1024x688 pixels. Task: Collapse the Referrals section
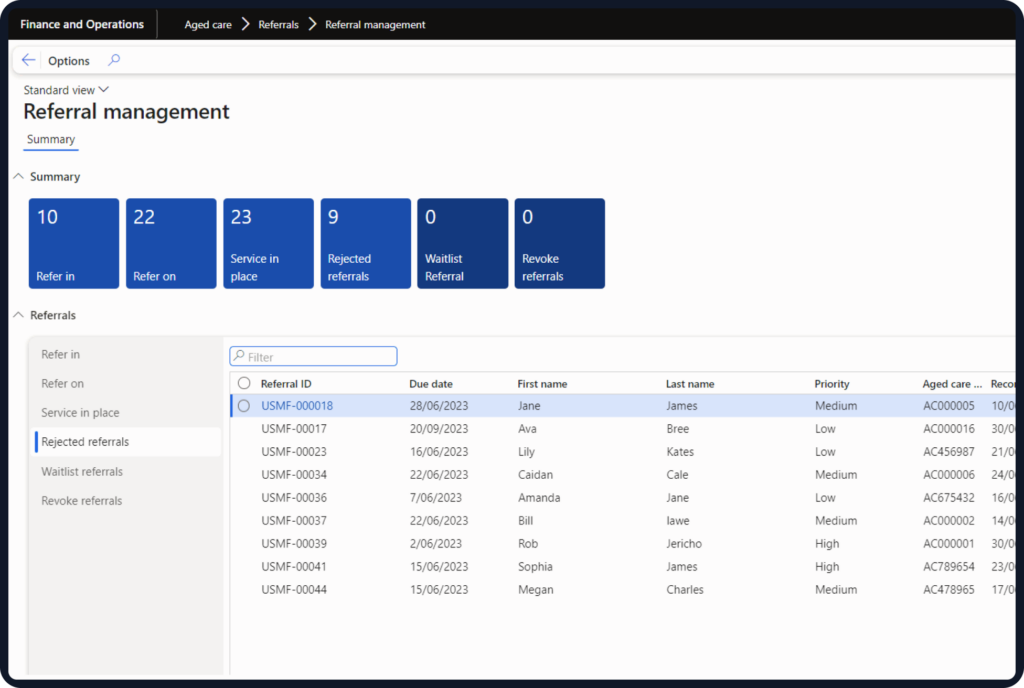pyautogui.click(x=18, y=315)
